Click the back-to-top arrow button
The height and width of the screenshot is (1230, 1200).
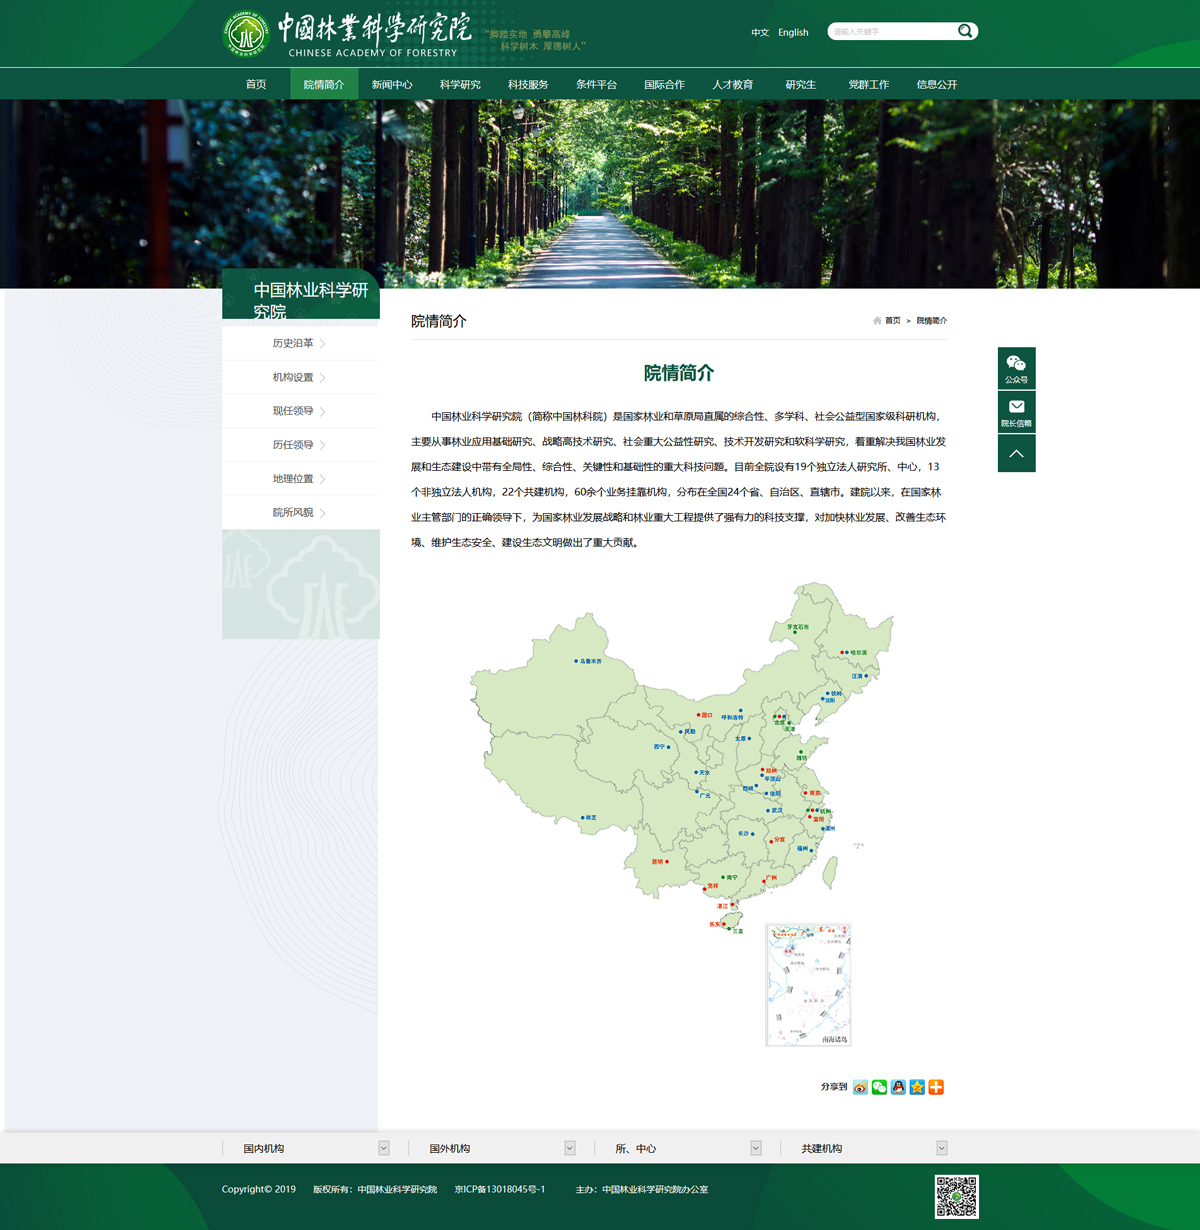(x=1016, y=454)
